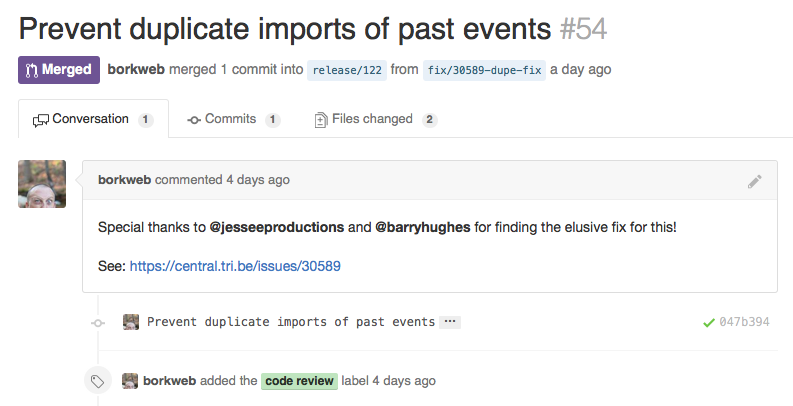Viewport: 793px width, 406px height.
Task: Click borkweb's large profile avatar
Action: pos(42,184)
